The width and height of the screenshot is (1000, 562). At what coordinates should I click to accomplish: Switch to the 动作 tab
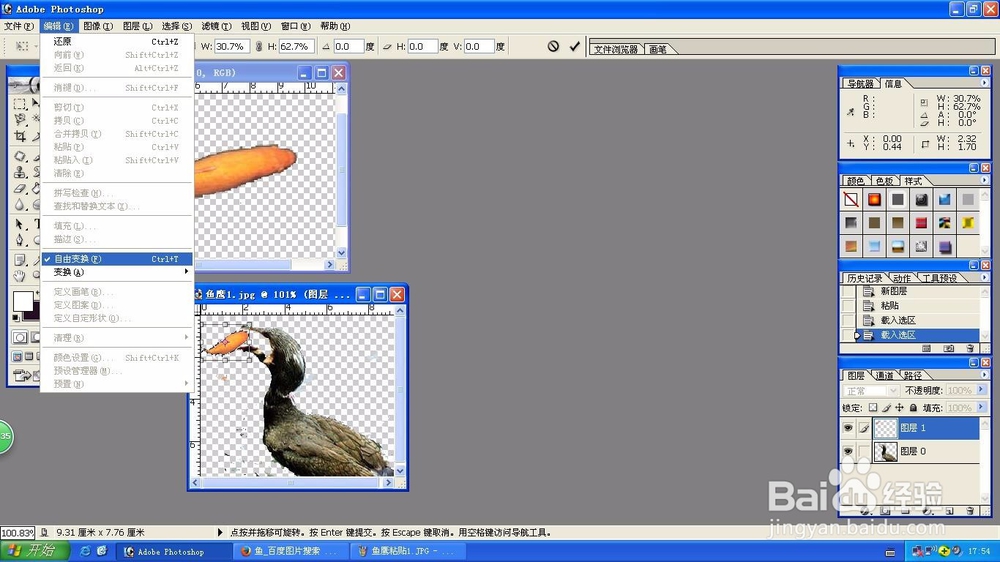pos(901,278)
